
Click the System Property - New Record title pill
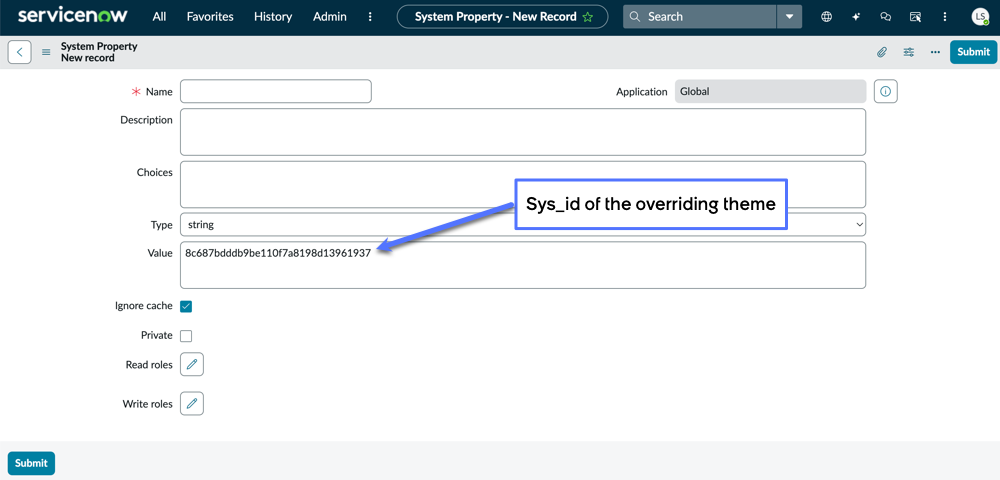(x=503, y=17)
